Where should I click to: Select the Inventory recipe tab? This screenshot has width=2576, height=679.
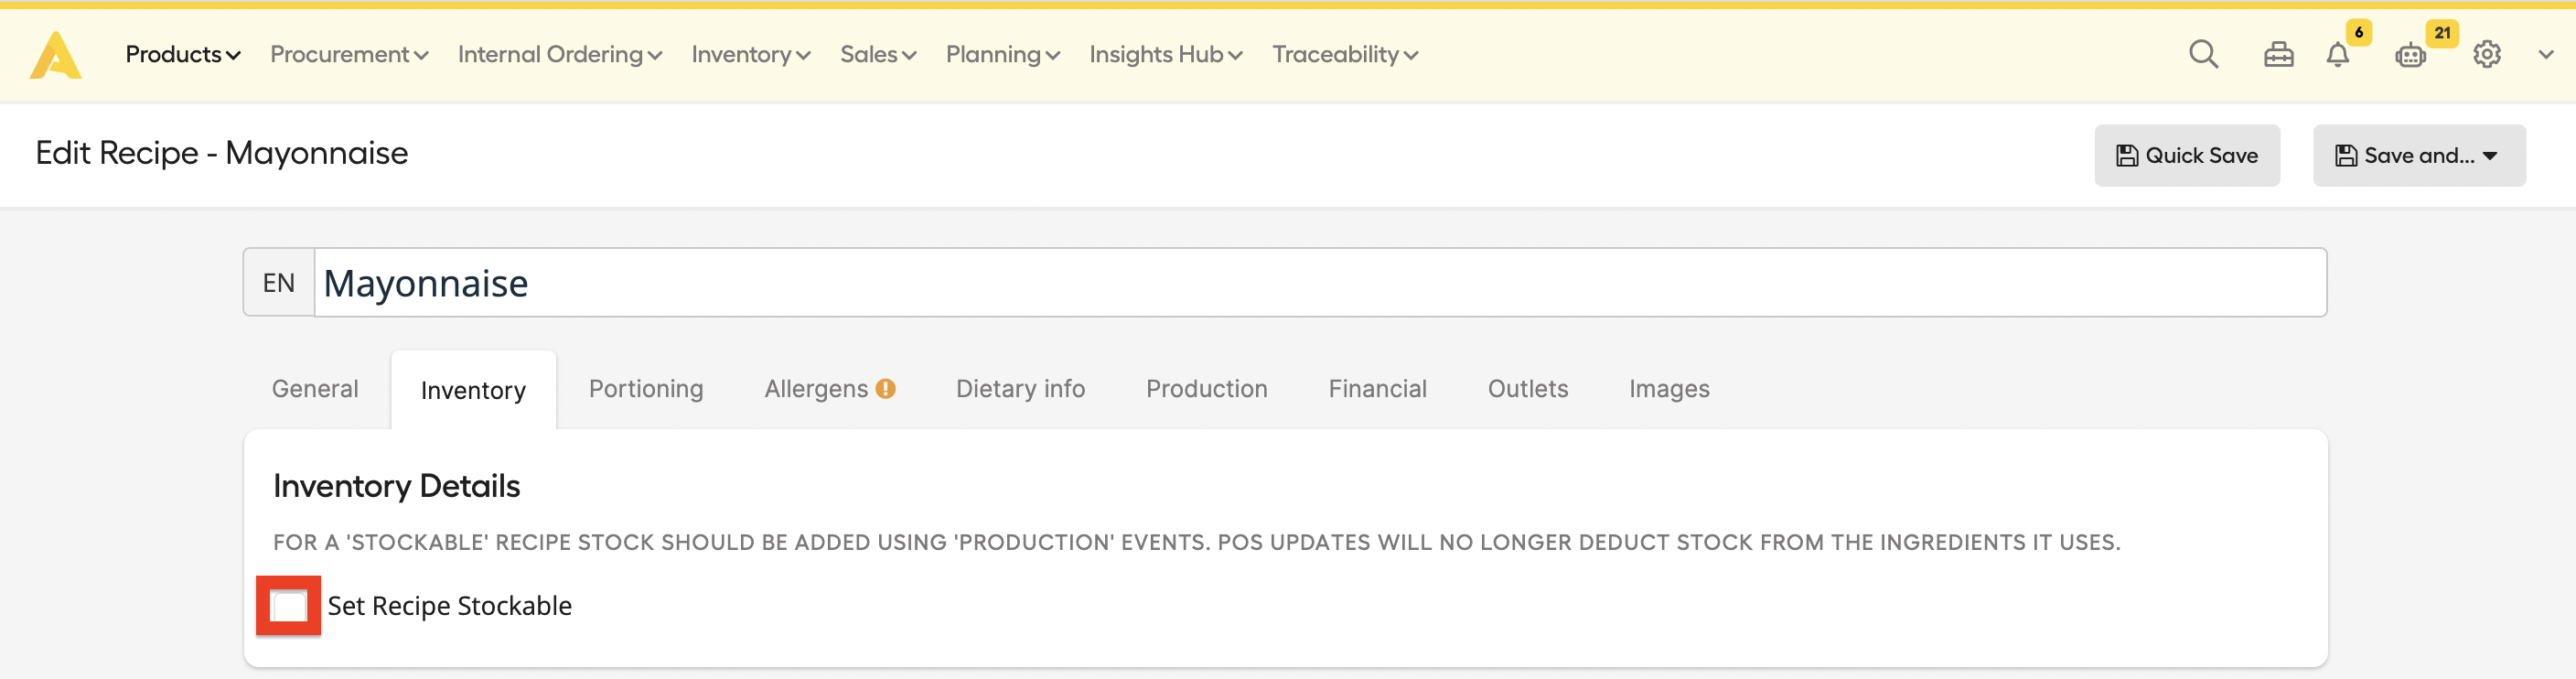click(473, 390)
